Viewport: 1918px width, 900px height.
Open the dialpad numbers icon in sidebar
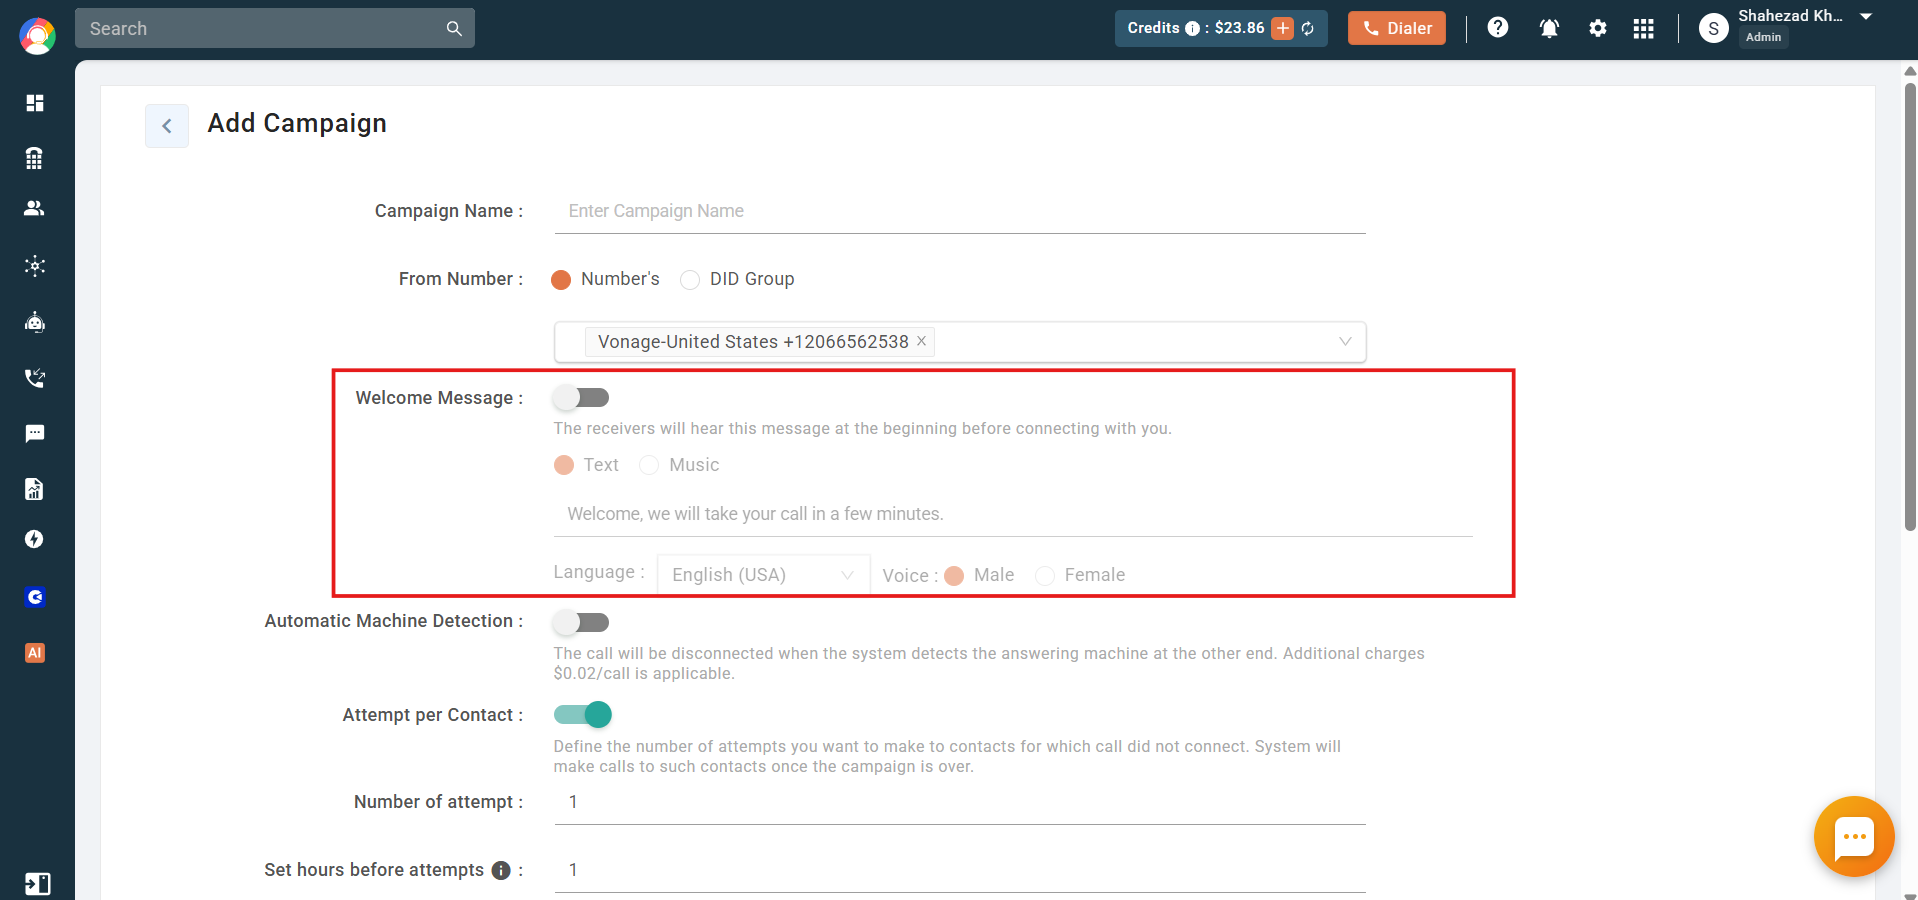pyautogui.click(x=35, y=158)
